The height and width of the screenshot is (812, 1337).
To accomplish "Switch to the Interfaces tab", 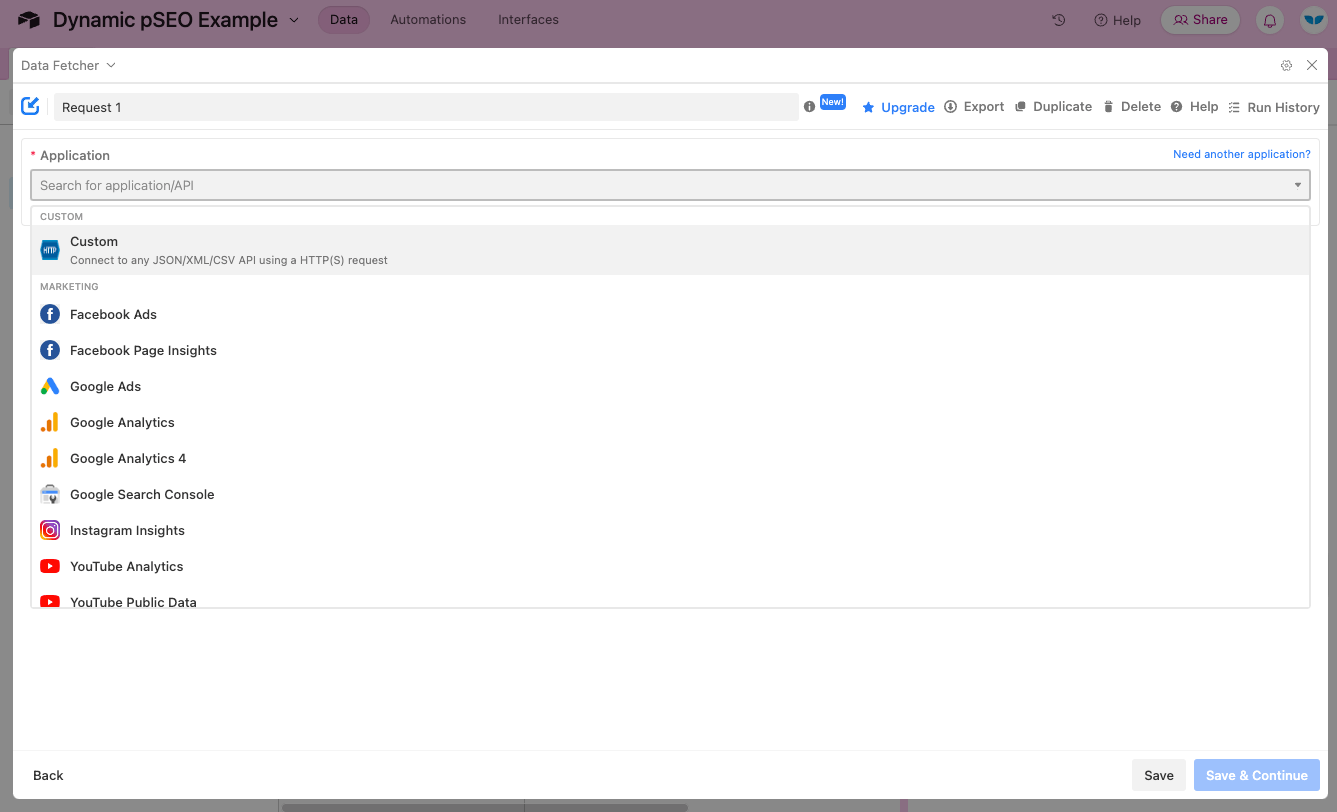I will point(528,20).
